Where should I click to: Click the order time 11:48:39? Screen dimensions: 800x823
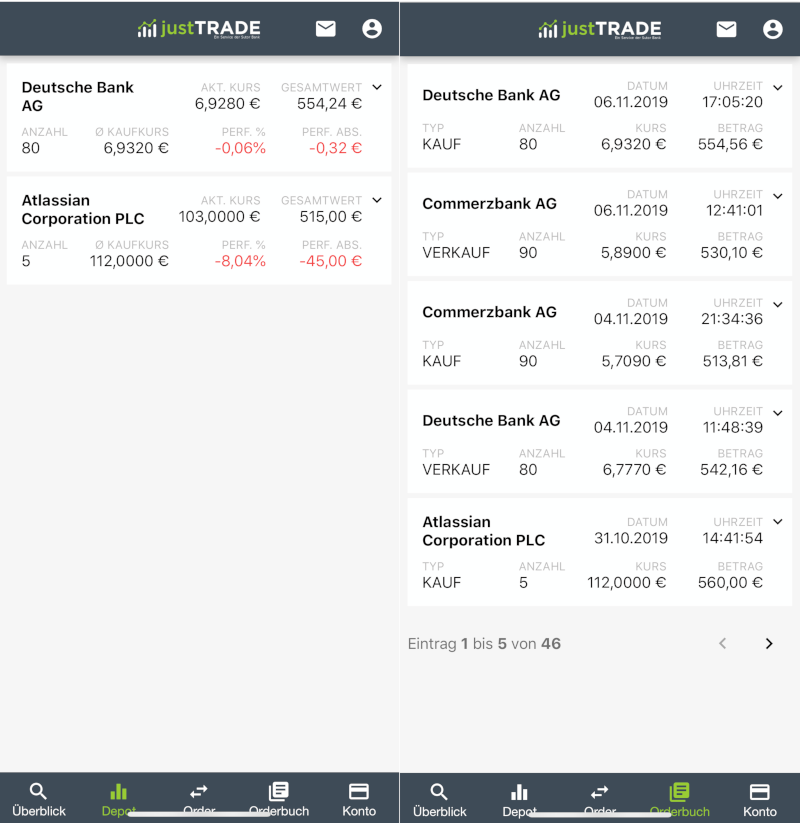tap(733, 427)
